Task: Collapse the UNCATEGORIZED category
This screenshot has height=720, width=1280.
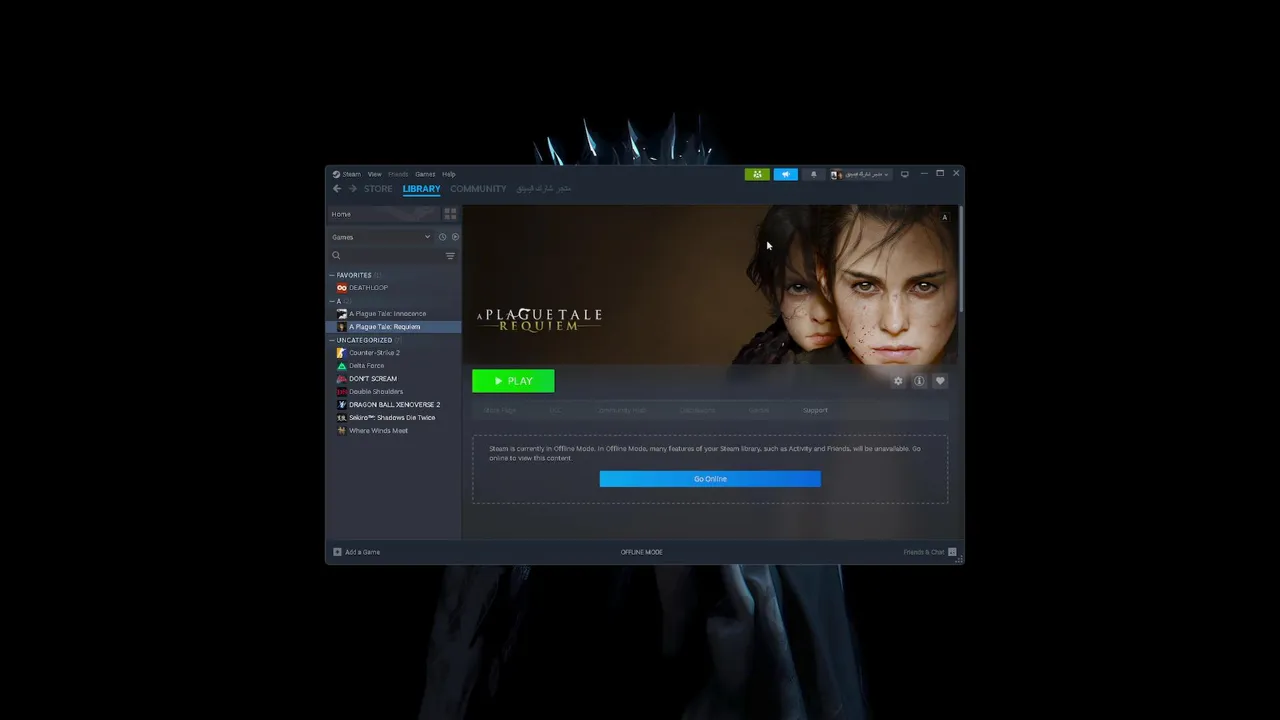Action: (332, 340)
